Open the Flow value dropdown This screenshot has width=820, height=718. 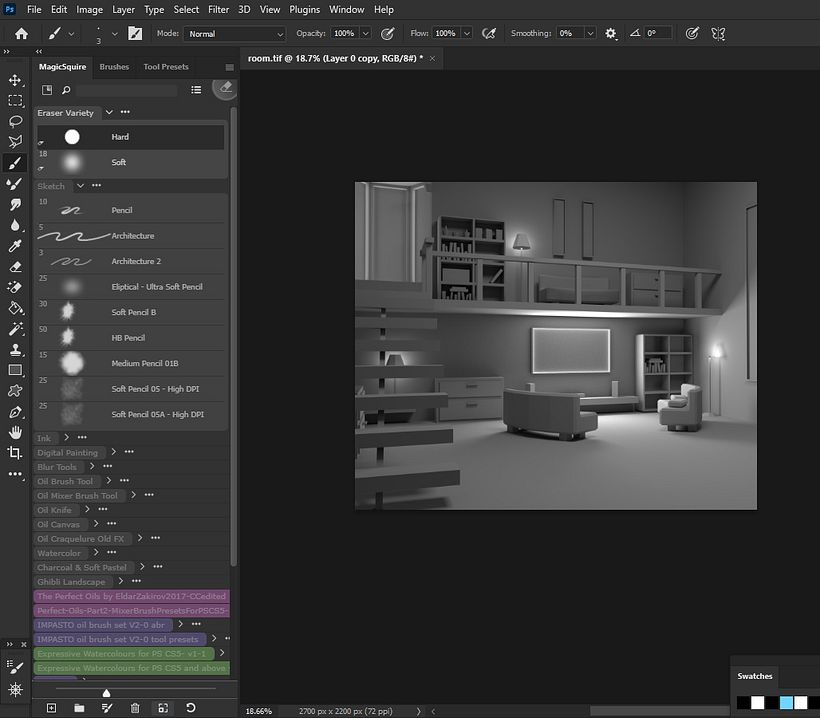(467, 33)
